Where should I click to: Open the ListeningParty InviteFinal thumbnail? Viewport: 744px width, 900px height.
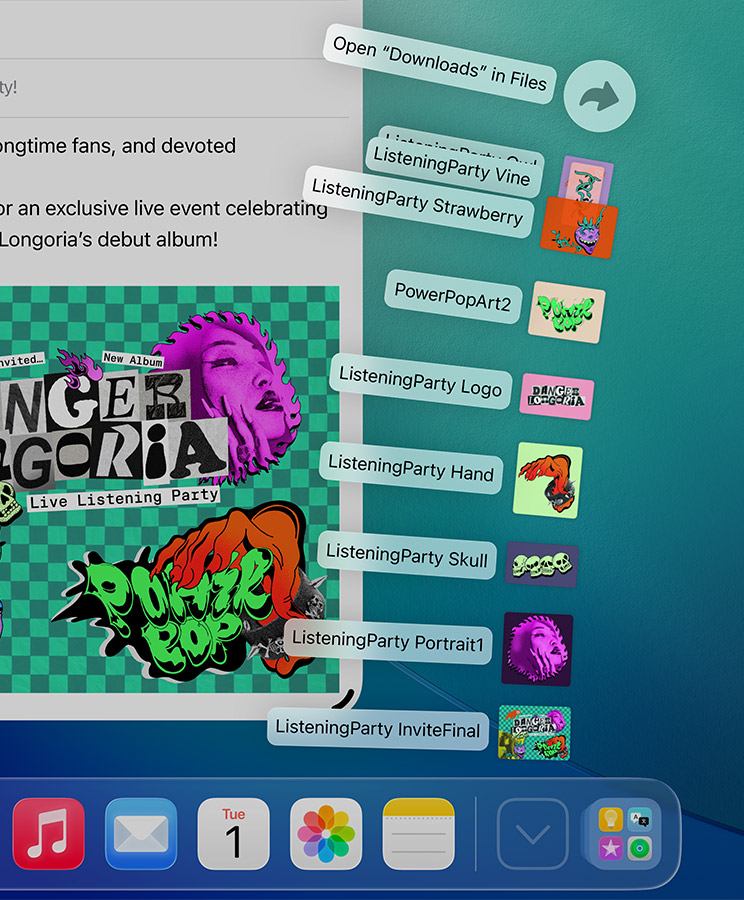point(534,733)
